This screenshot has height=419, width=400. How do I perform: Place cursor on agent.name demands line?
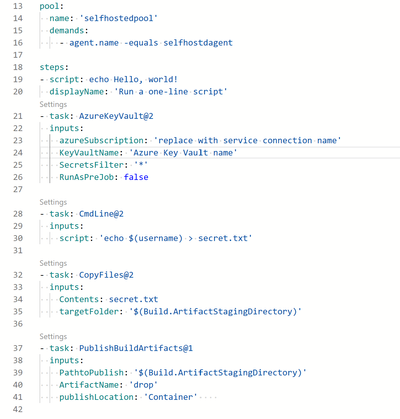tap(146, 43)
